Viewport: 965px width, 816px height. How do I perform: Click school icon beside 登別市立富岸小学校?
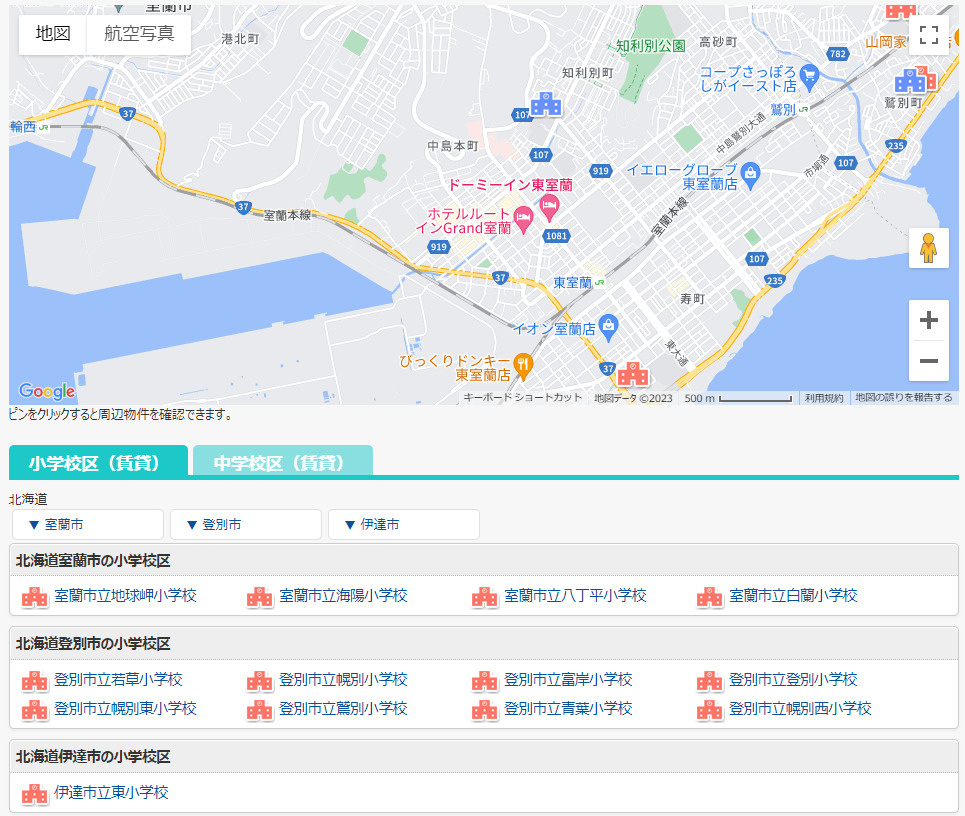[485, 681]
